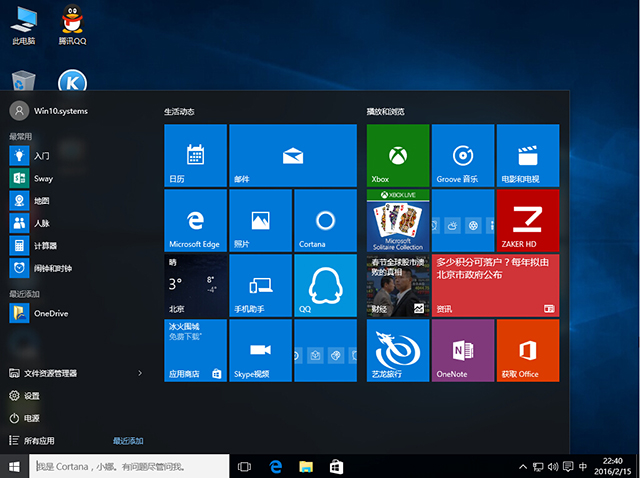Open Skype video tile
This screenshot has width=640, height=478.
[260, 350]
